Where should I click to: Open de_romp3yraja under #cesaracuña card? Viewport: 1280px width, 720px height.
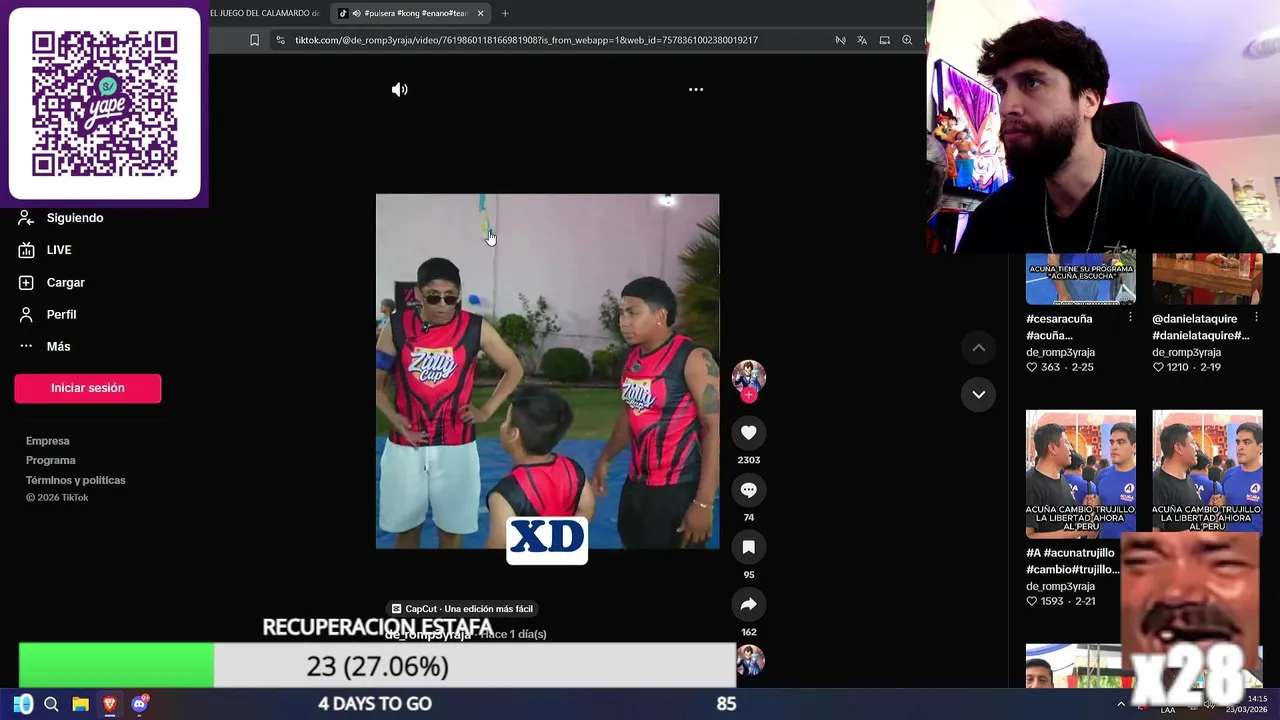[x=1060, y=352]
